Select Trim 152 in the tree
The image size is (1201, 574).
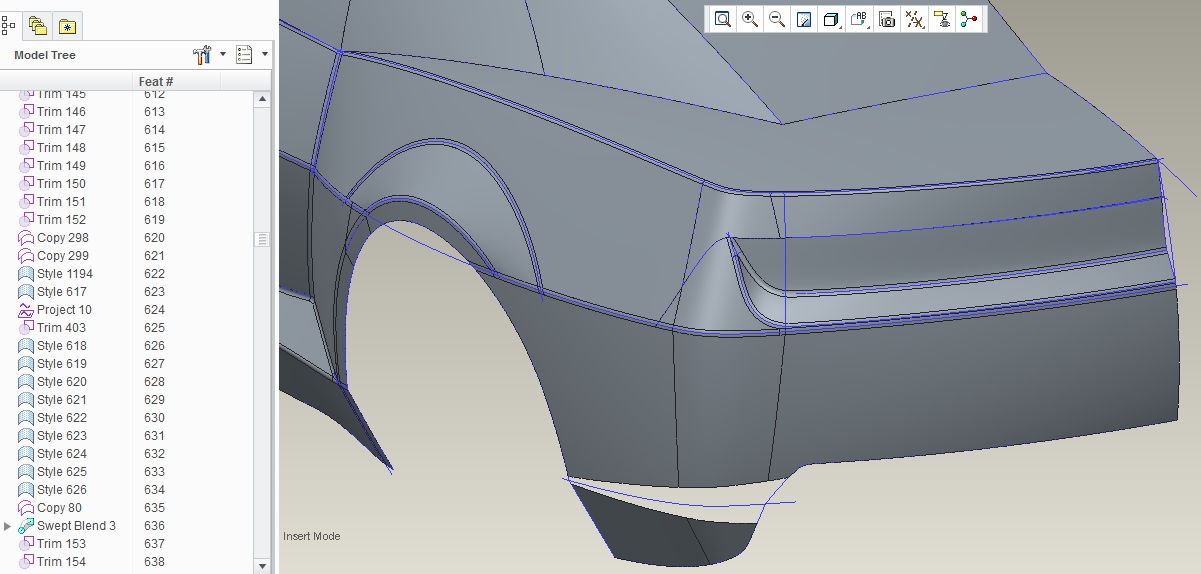(x=61, y=220)
